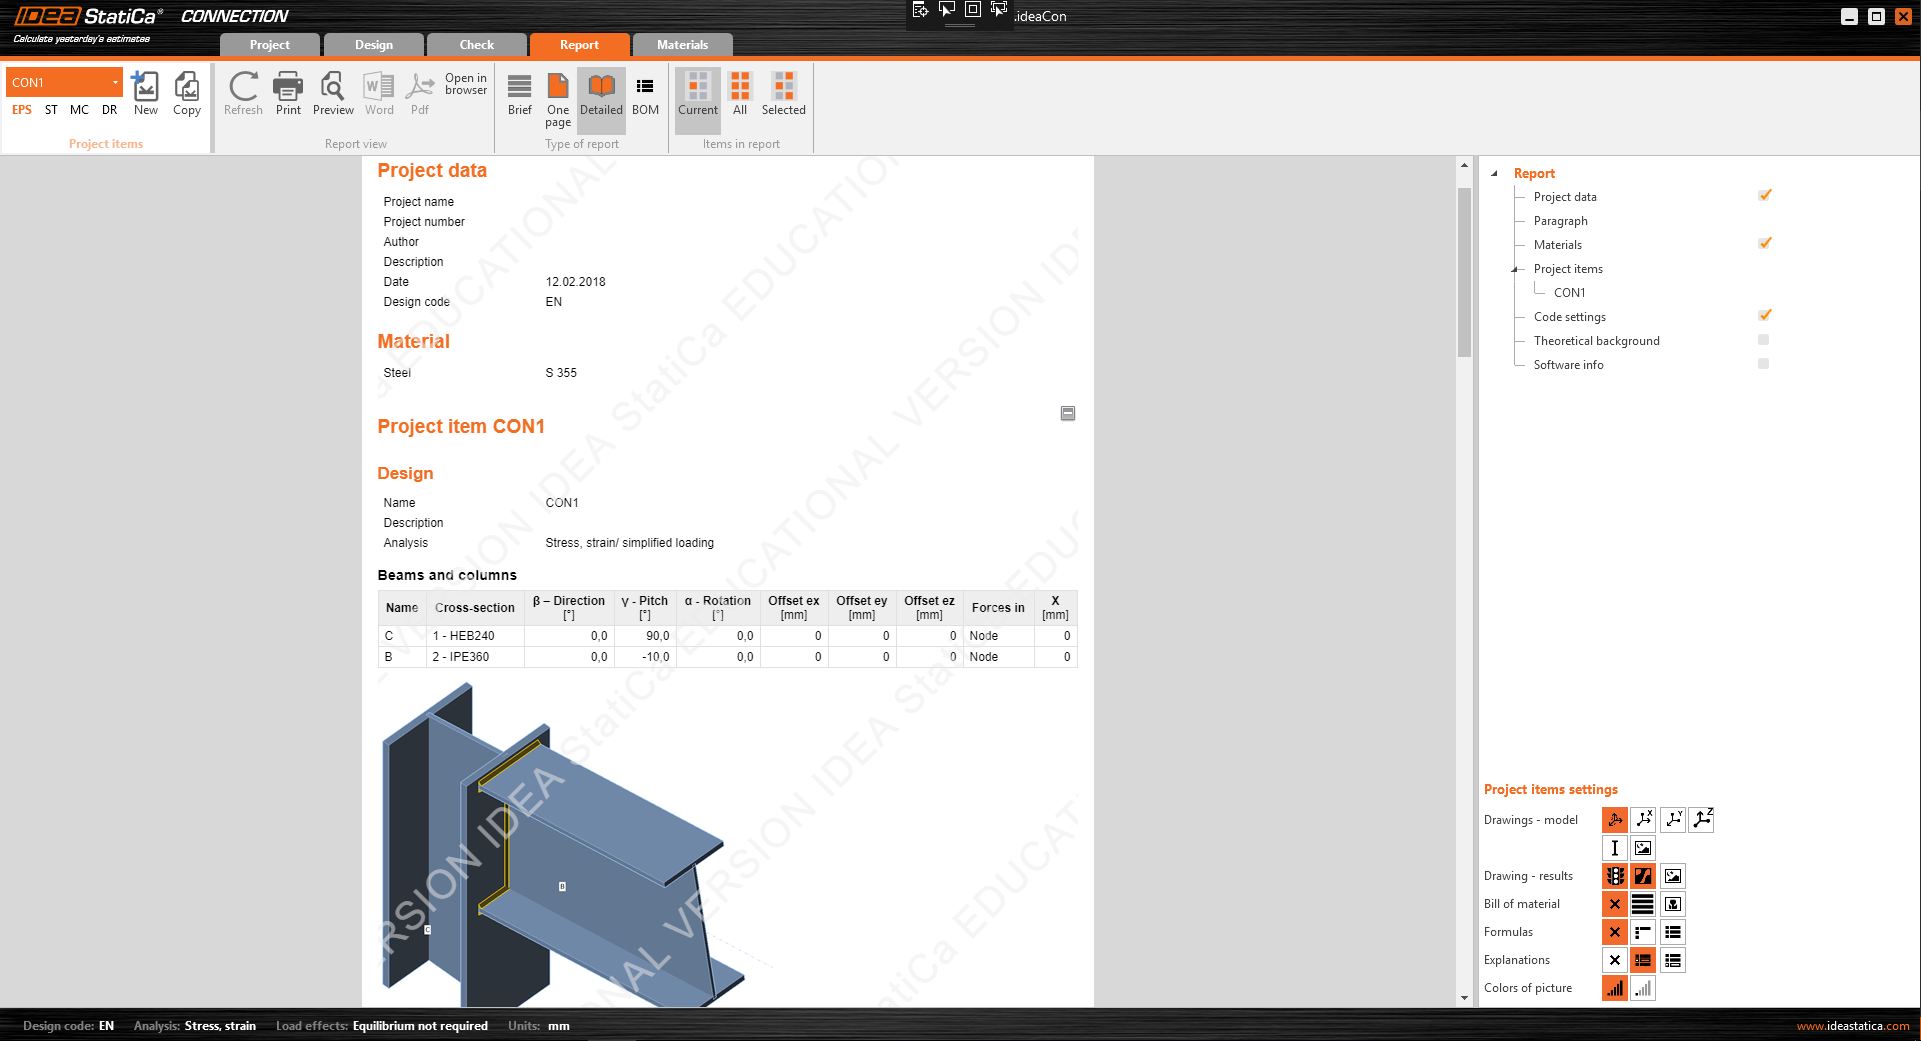This screenshot has width=1921, height=1041.
Task: Open the Materials tab
Action: [x=682, y=45]
